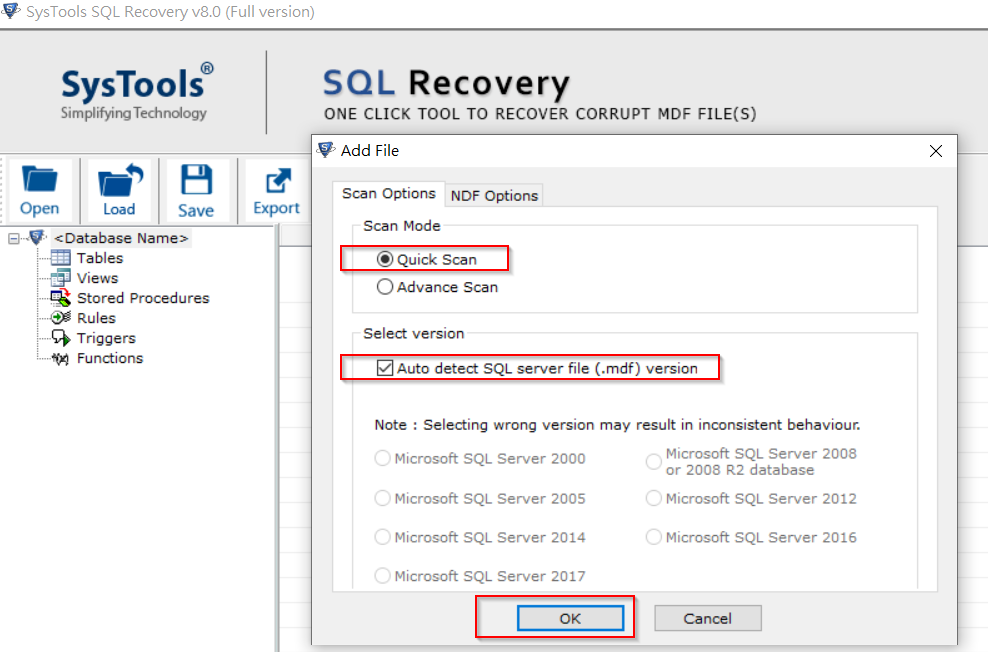Select the Advance Scan radio button
The image size is (988, 652).
[x=384, y=287]
